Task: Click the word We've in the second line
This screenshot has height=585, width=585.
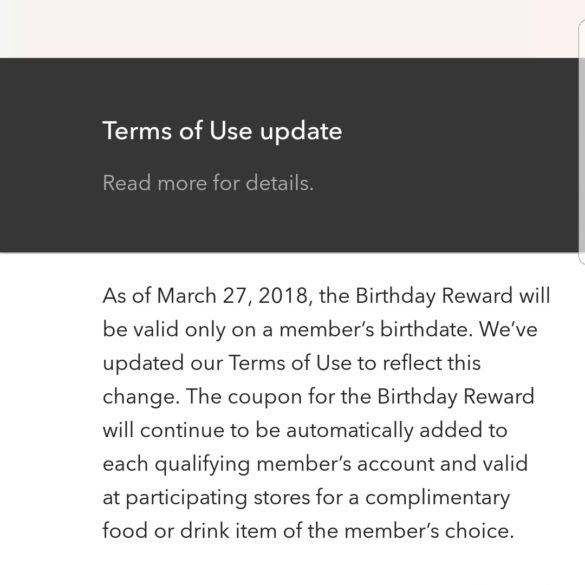Action: point(508,330)
